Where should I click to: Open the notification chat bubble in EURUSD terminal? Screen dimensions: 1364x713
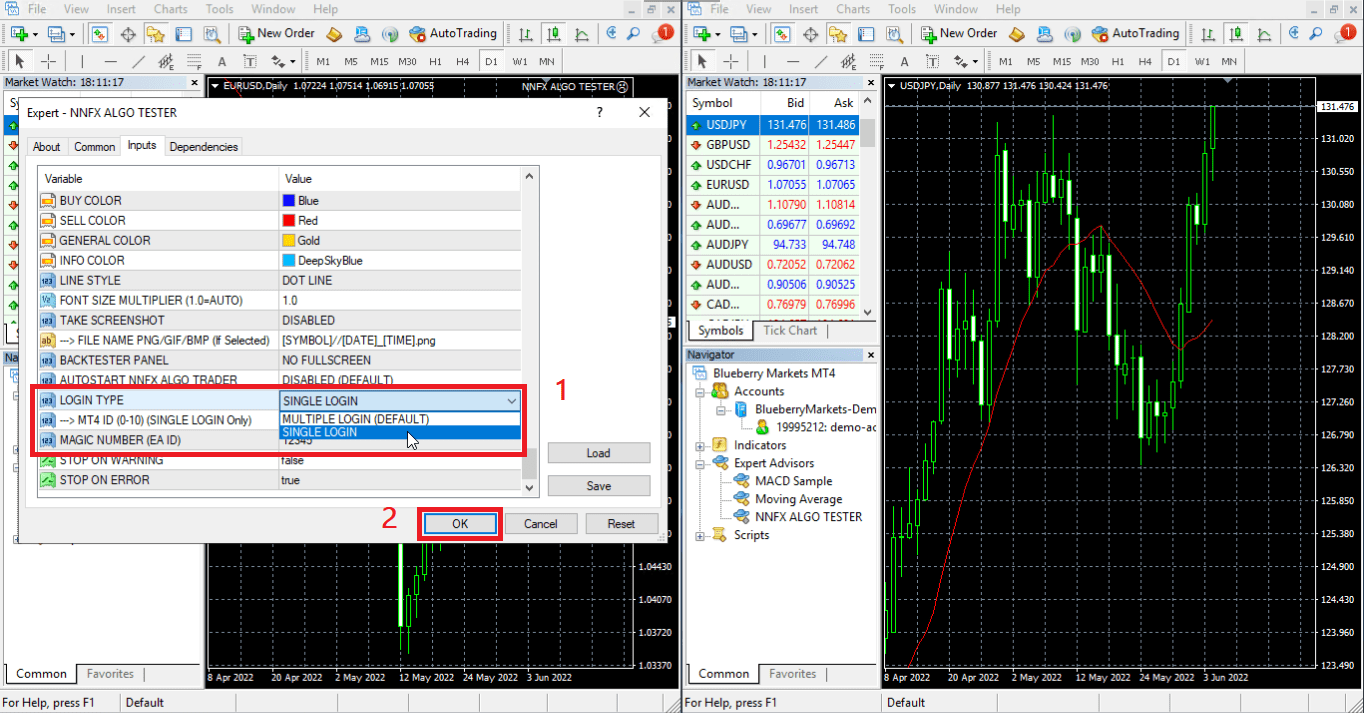[x=664, y=34]
